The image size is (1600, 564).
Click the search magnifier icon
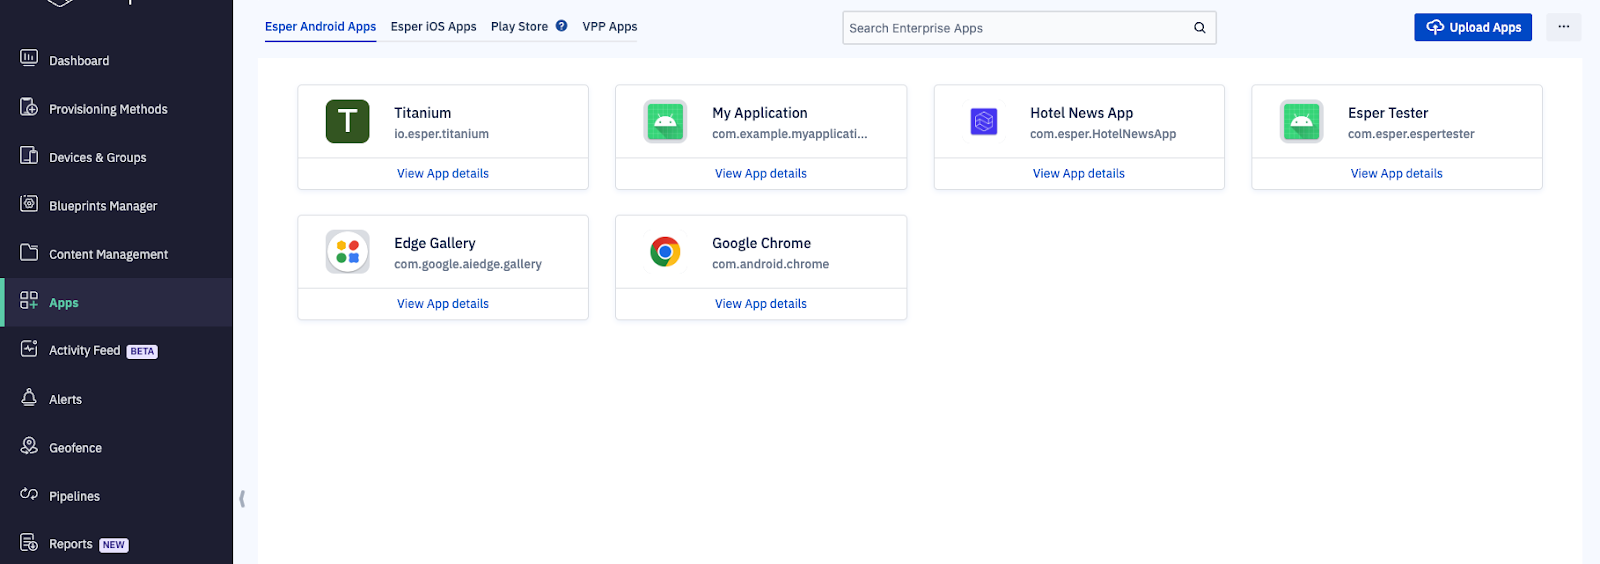click(x=1199, y=28)
